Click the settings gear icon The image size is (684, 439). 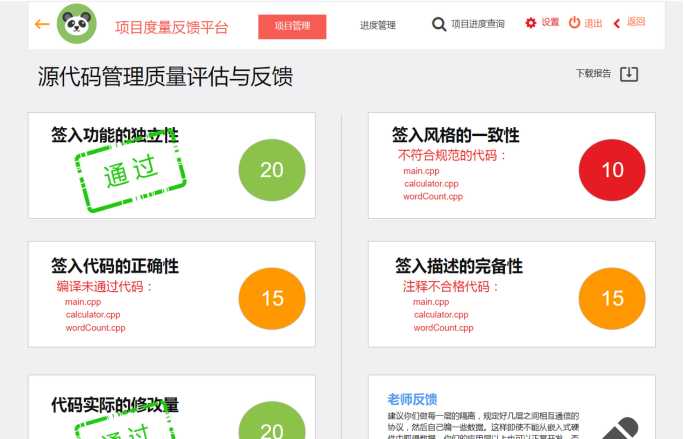pyautogui.click(x=530, y=23)
